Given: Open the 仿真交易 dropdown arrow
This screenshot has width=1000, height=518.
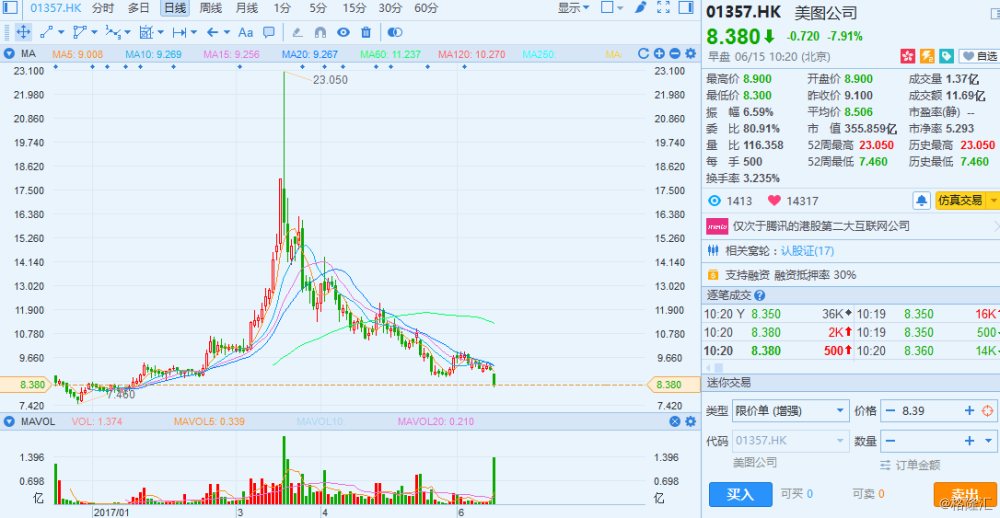Looking at the screenshot, I should [x=992, y=200].
